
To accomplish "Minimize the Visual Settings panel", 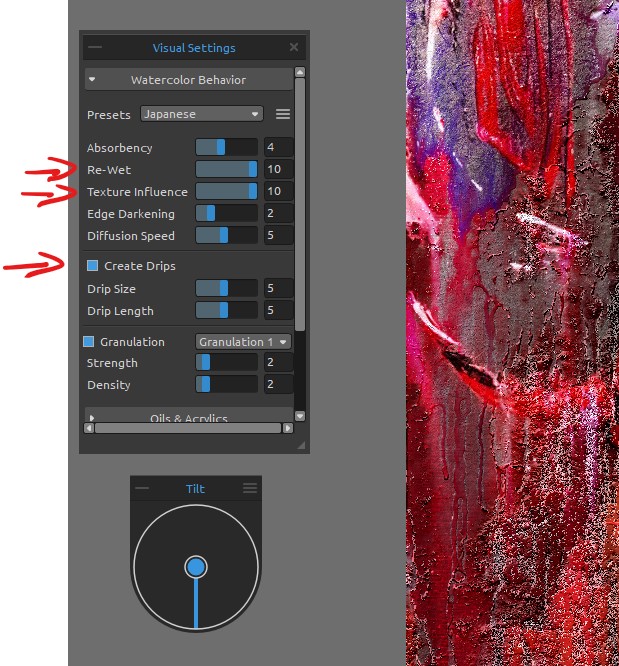I will pos(95,47).
